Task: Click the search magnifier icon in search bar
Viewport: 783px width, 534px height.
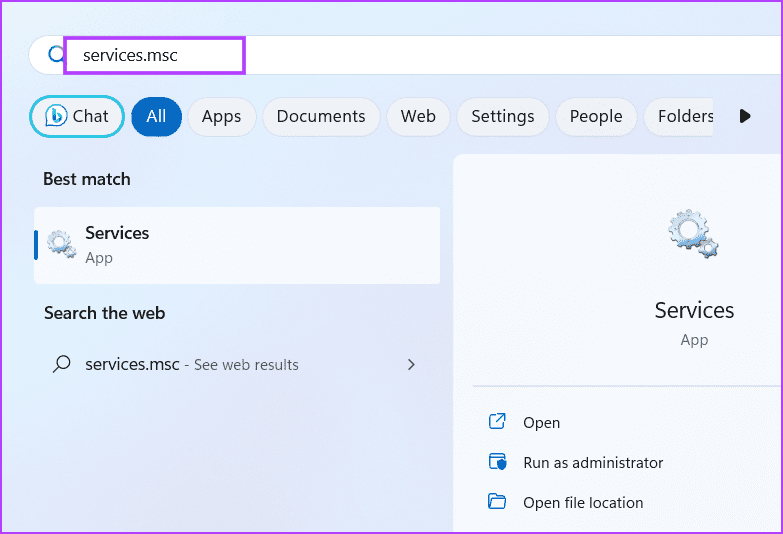Action: pos(55,54)
